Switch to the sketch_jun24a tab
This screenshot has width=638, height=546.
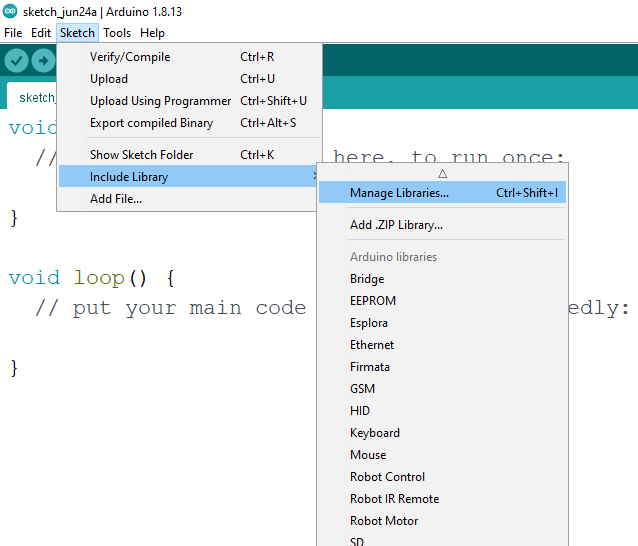[37, 98]
